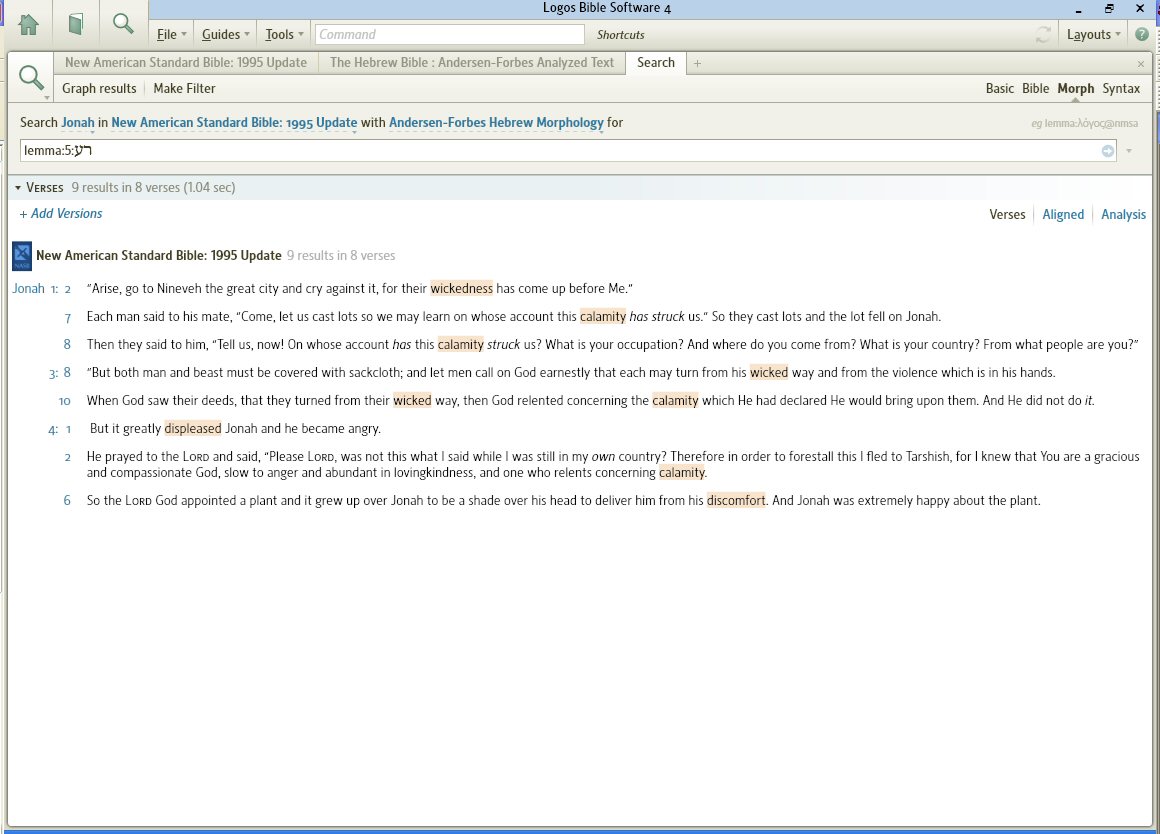1160x834 pixels.
Task: Change Andersen-Forbes Hebrew Morphology selection
Action: (496, 123)
